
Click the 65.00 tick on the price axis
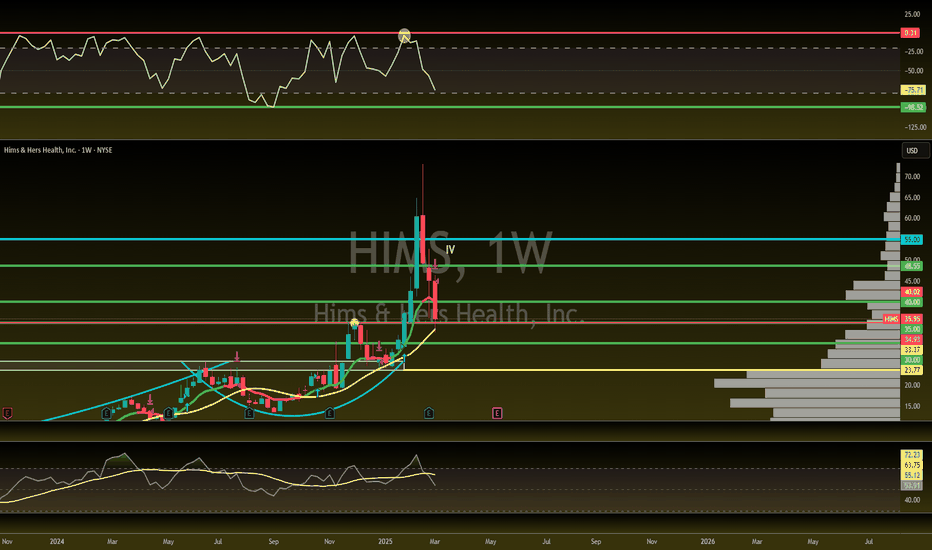[x=912, y=197]
